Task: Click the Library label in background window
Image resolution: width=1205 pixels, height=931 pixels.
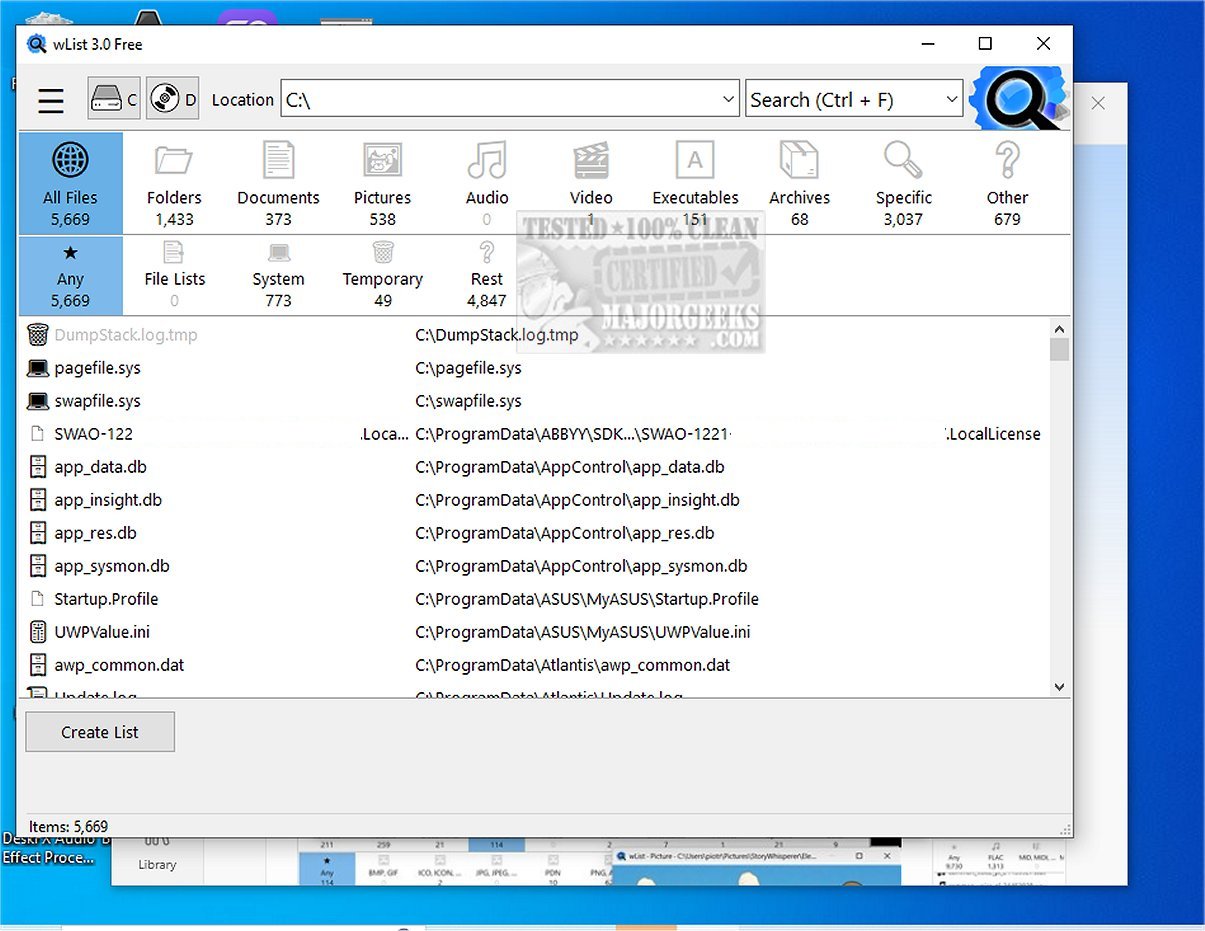Action: pyautogui.click(x=157, y=865)
